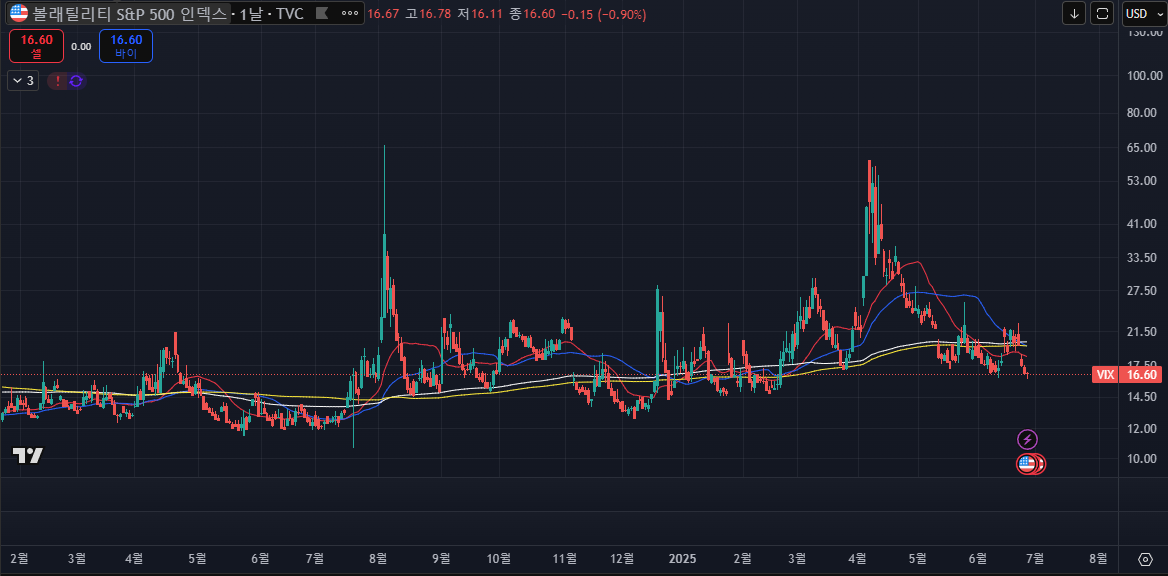Click the VIX price label on axis

tap(1104, 374)
